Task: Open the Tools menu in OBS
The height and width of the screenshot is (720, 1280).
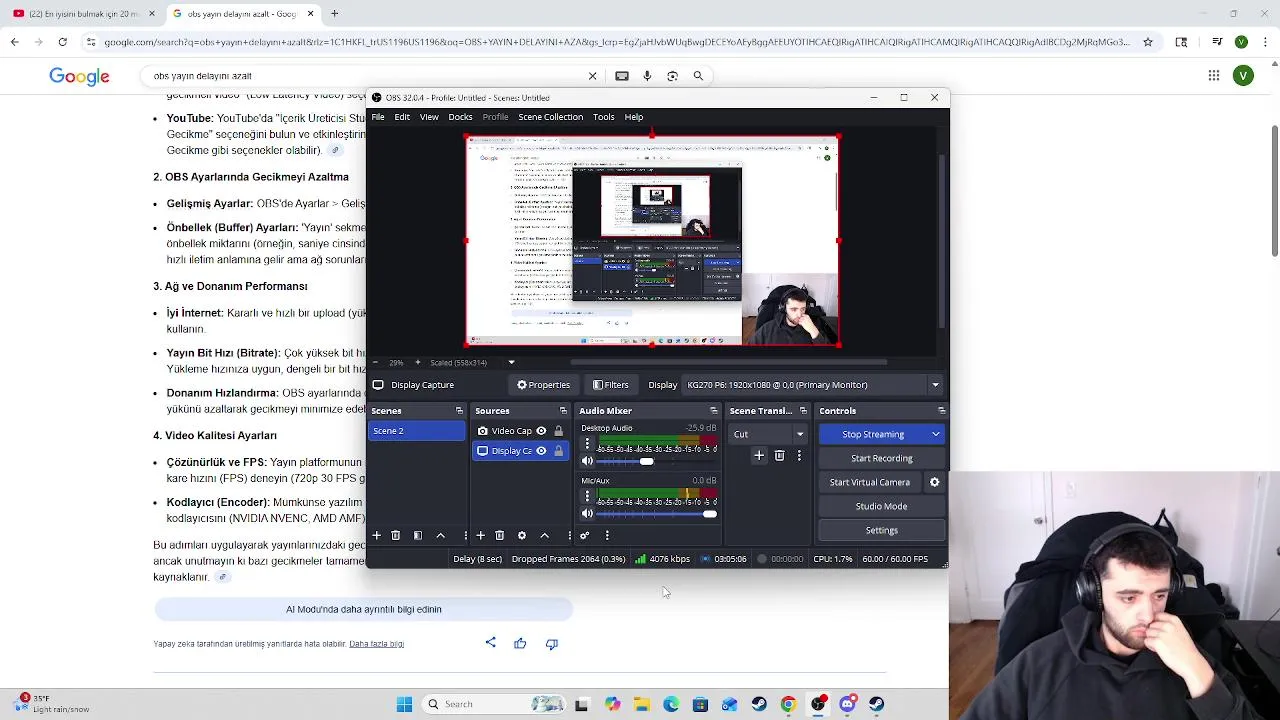Action: (603, 117)
